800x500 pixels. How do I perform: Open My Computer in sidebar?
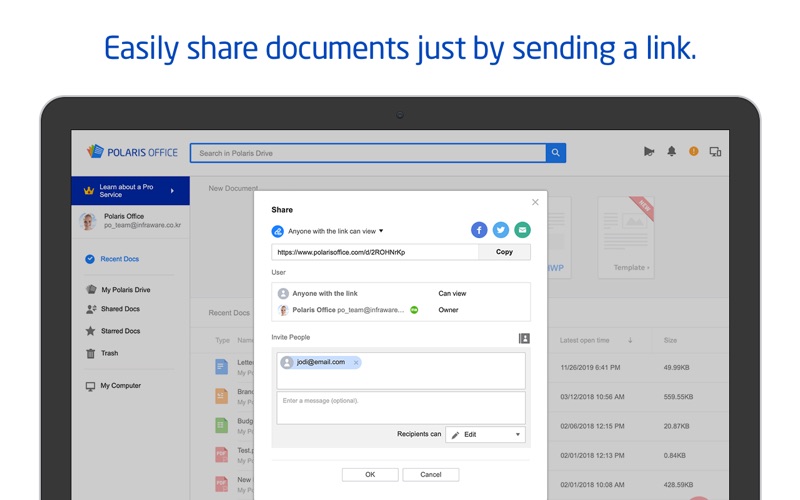point(120,386)
